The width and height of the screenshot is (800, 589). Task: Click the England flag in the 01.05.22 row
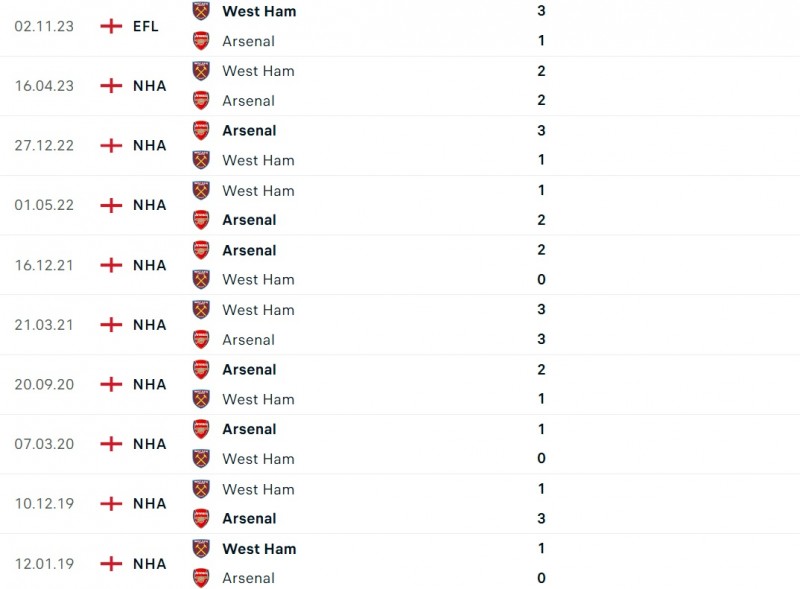point(111,205)
